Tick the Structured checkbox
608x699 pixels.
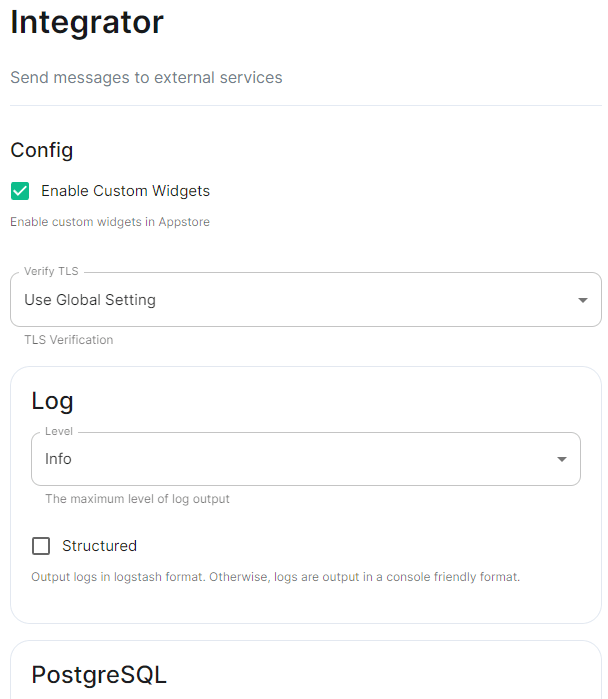click(x=41, y=546)
